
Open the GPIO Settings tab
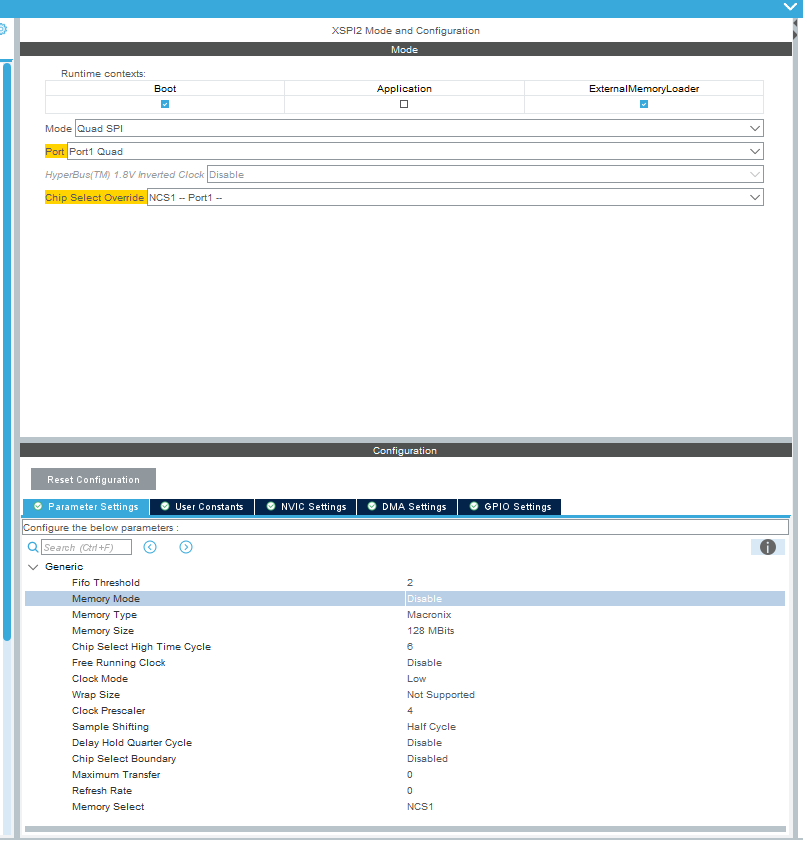tap(510, 507)
